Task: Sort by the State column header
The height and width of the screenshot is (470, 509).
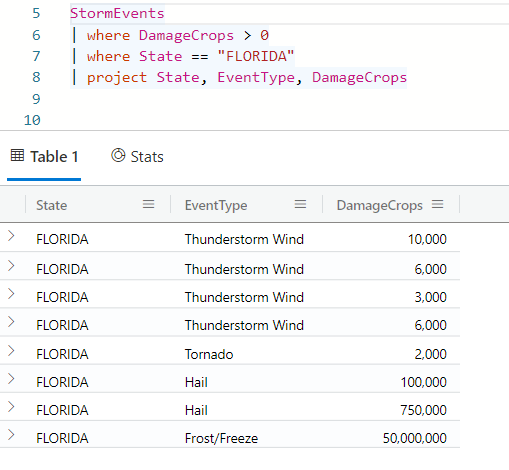Action: tap(52, 205)
